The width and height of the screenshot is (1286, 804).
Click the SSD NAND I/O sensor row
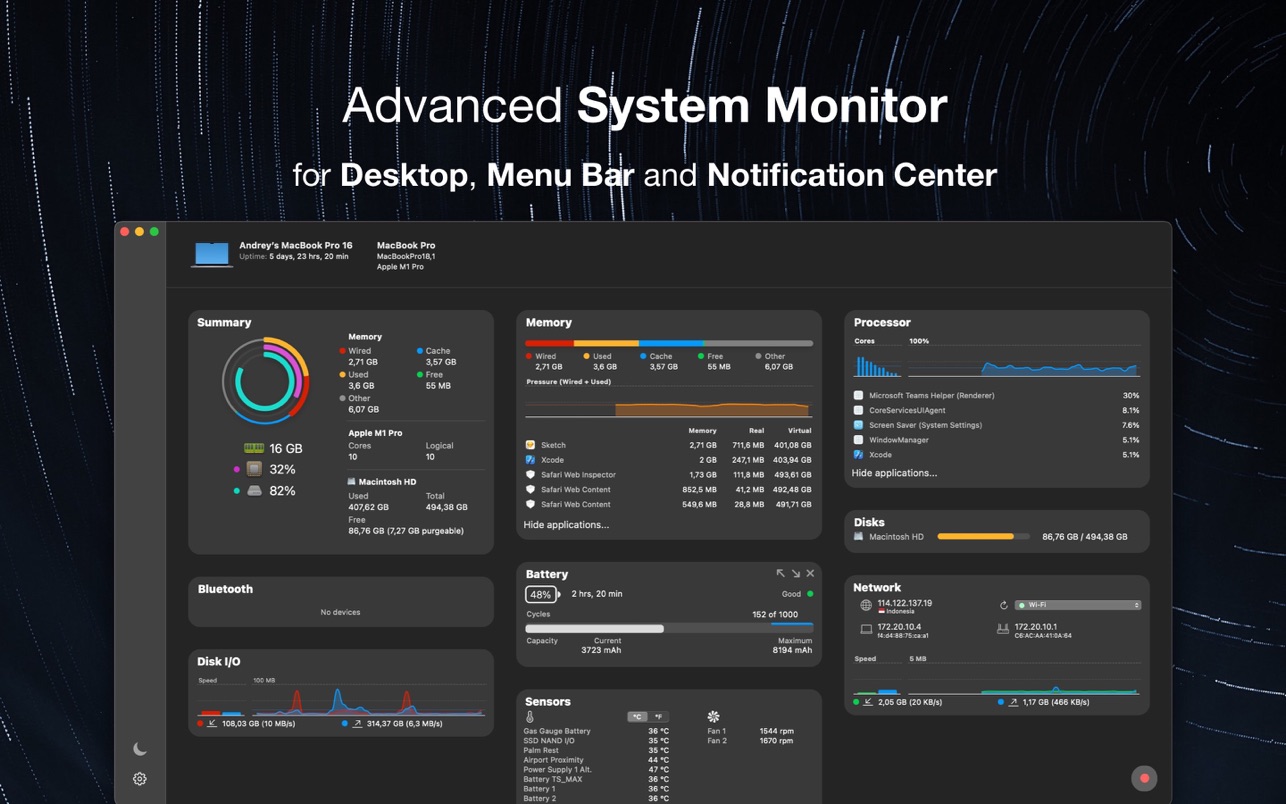(597, 741)
